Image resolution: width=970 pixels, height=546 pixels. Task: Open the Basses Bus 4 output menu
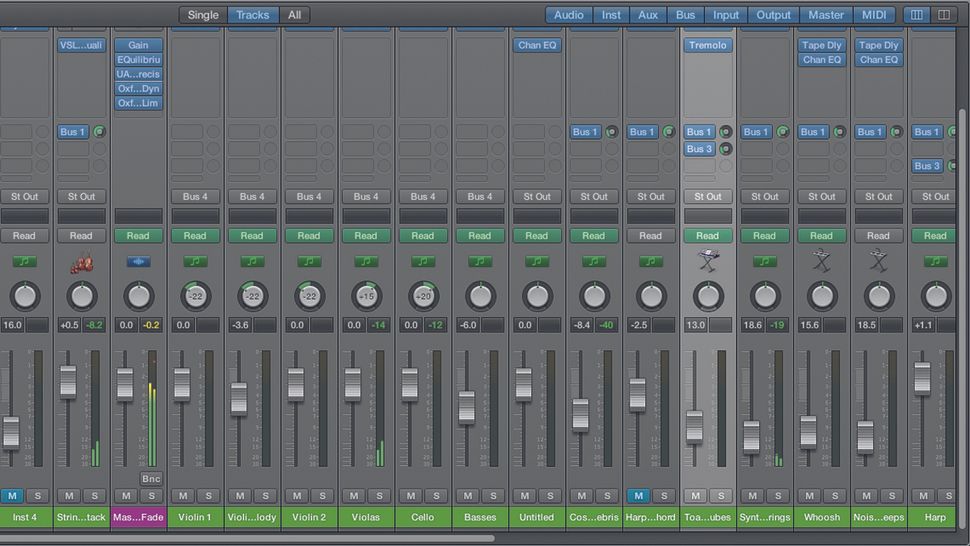coord(480,197)
